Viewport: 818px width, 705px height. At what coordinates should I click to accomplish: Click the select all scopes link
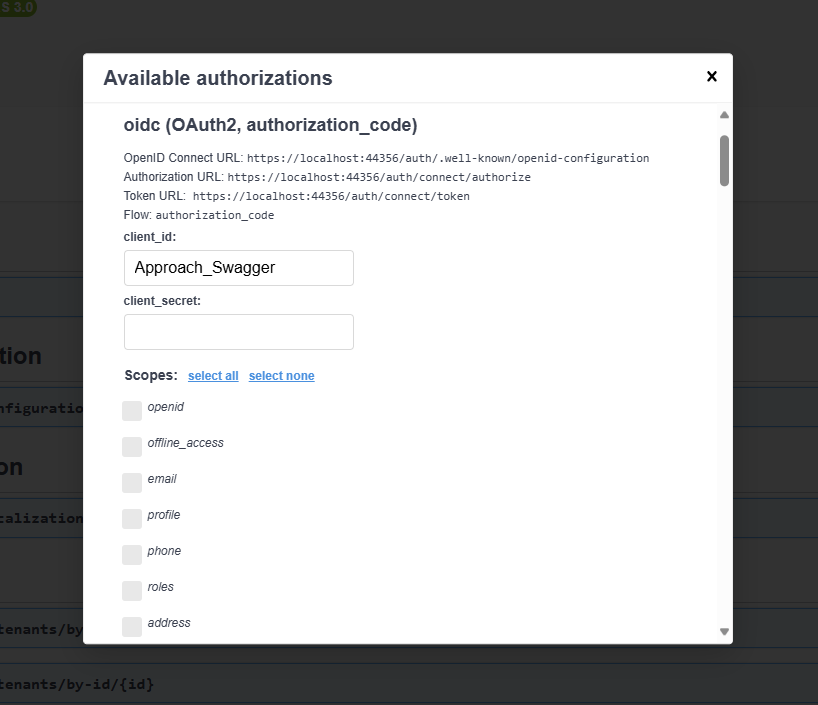pos(213,376)
